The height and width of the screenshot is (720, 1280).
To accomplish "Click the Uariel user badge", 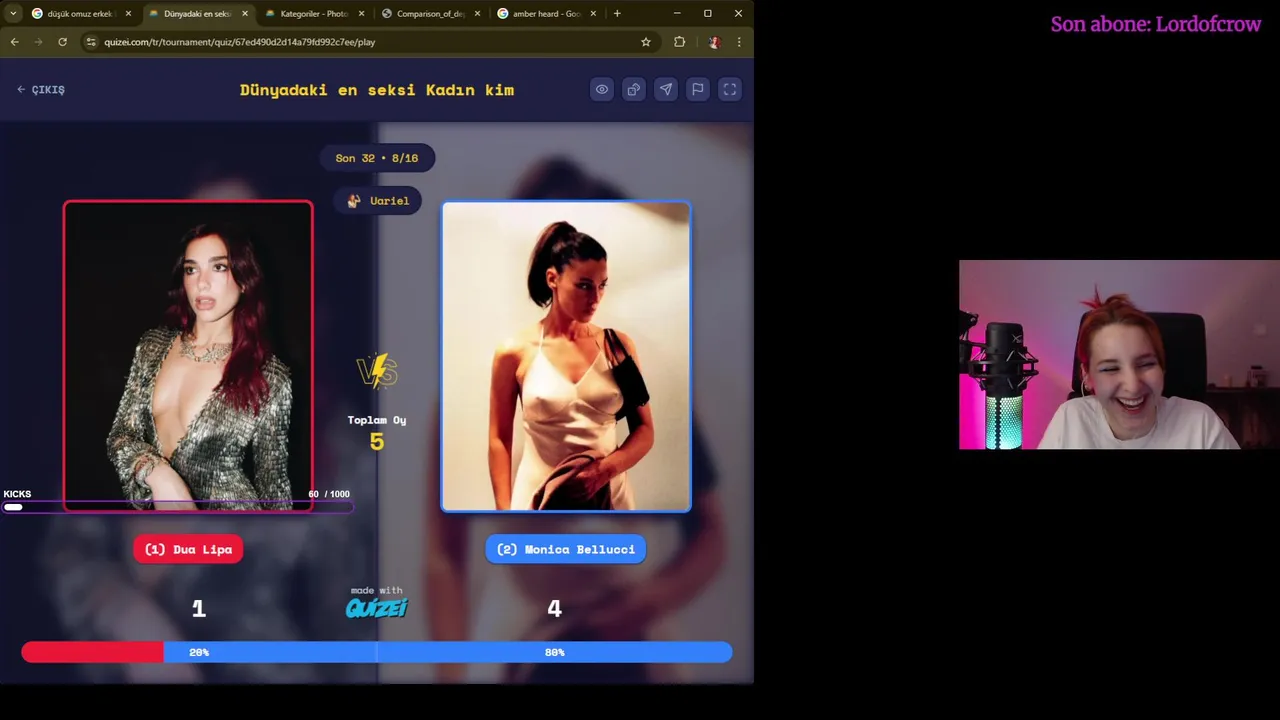I will point(378,201).
